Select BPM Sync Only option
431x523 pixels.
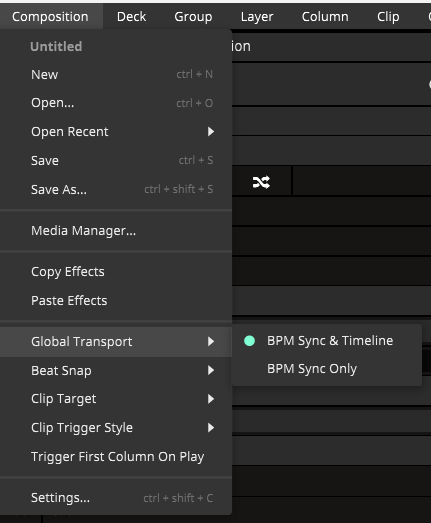coord(327,369)
